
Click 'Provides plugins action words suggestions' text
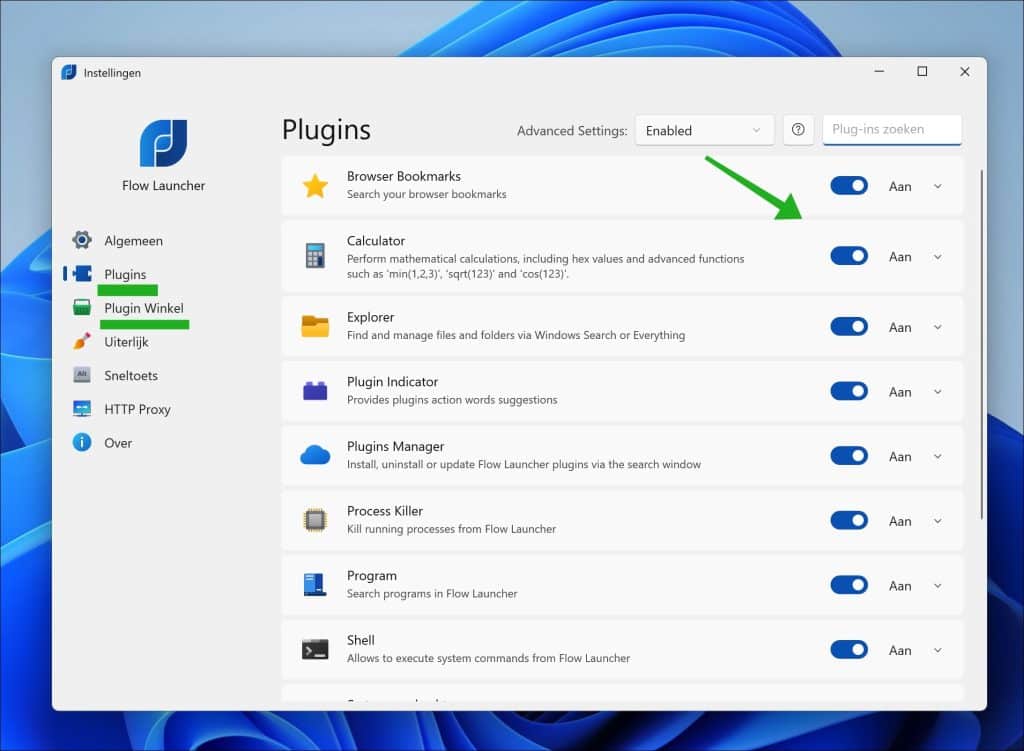(x=452, y=400)
